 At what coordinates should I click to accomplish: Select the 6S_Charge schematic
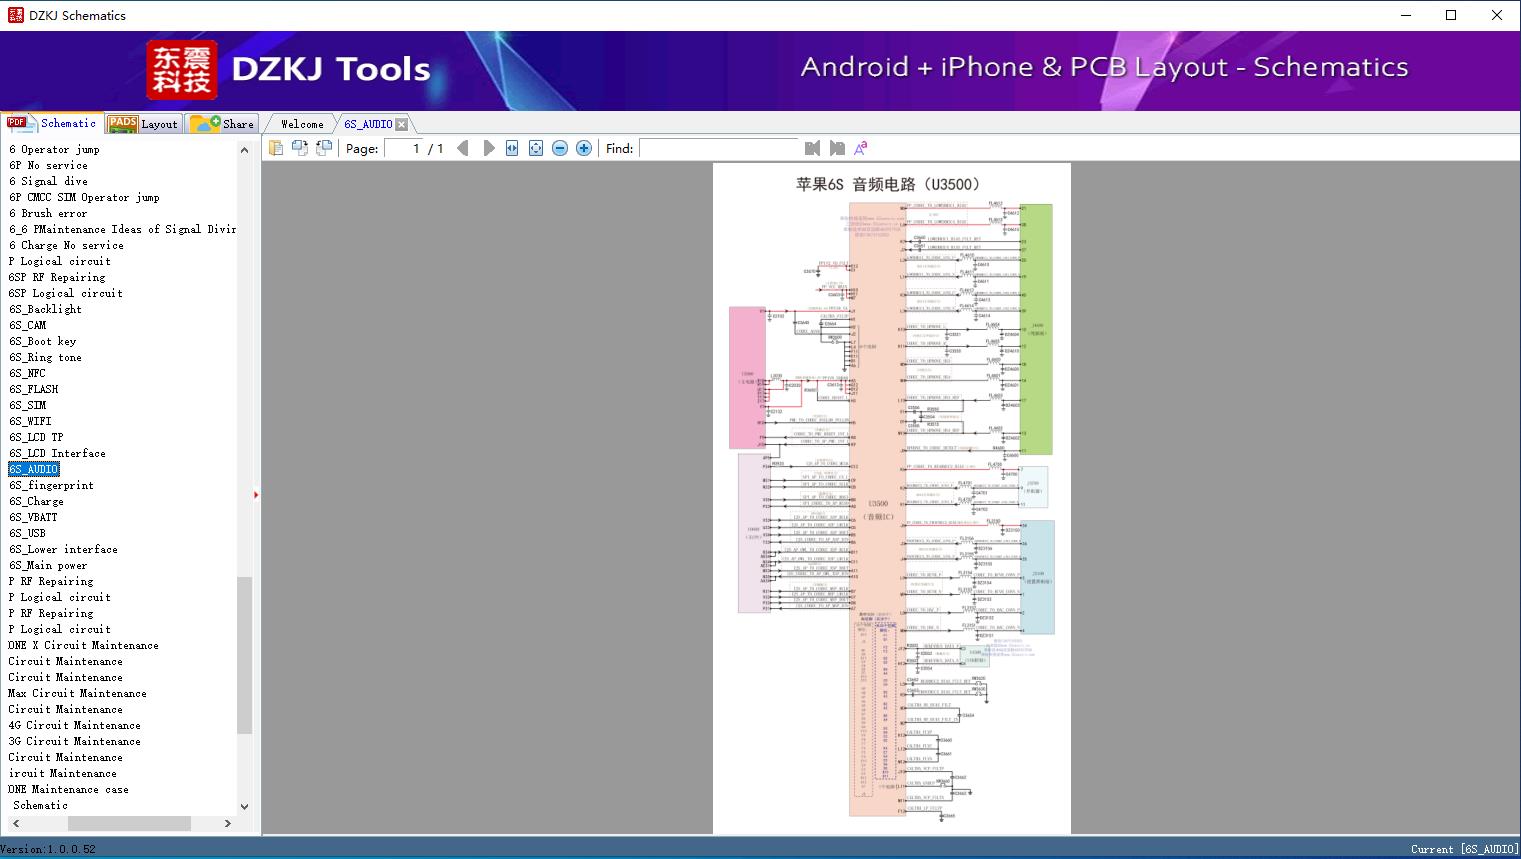tap(36, 501)
